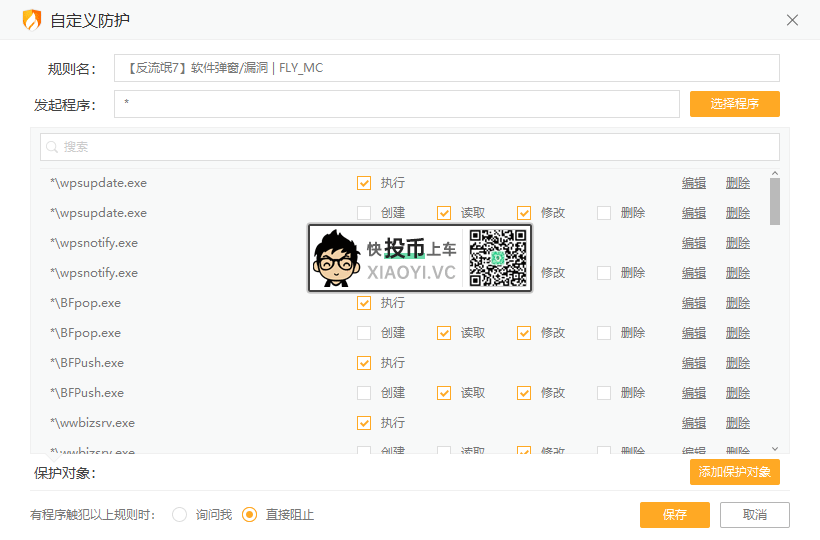Uncheck 读取 for BFPush.exe file row
Viewport: 820px width, 540px height.
point(444,393)
